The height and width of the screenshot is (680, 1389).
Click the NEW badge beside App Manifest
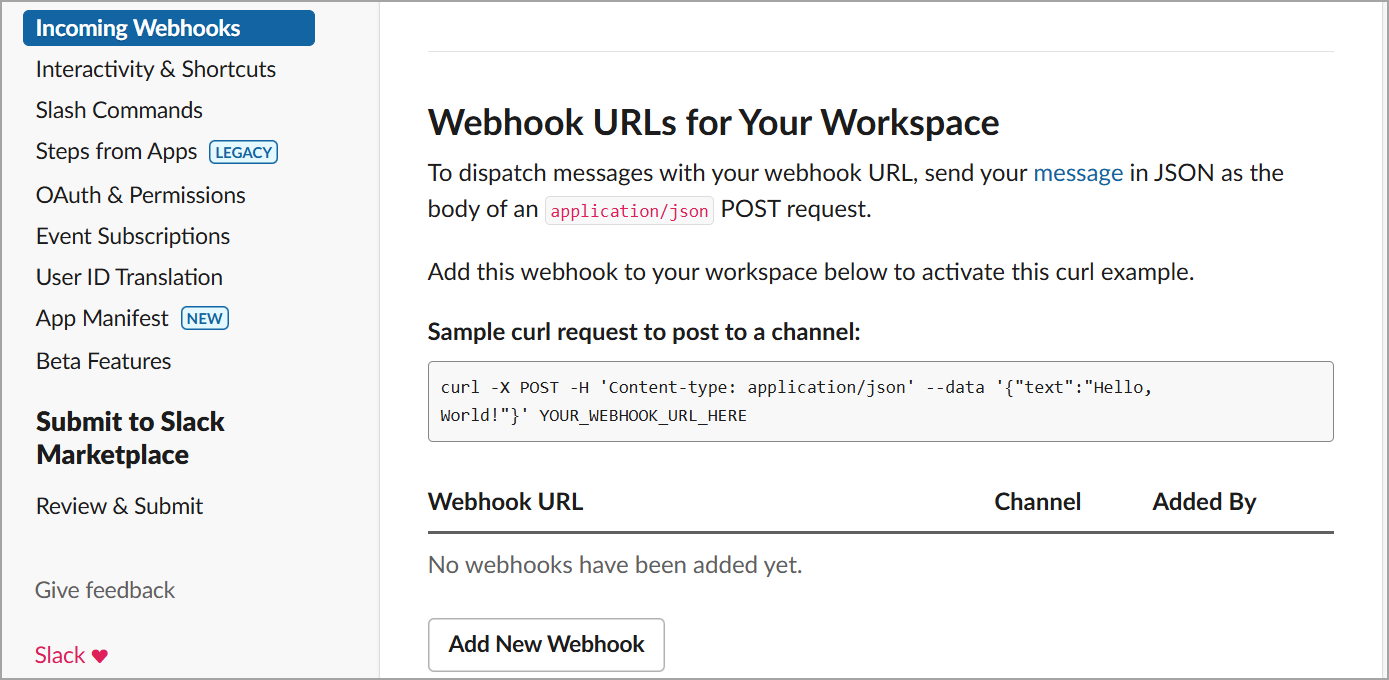pyautogui.click(x=205, y=319)
